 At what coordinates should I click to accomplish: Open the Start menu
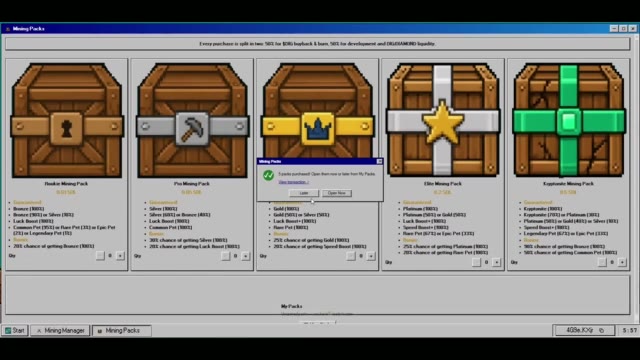[x=15, y=331]
